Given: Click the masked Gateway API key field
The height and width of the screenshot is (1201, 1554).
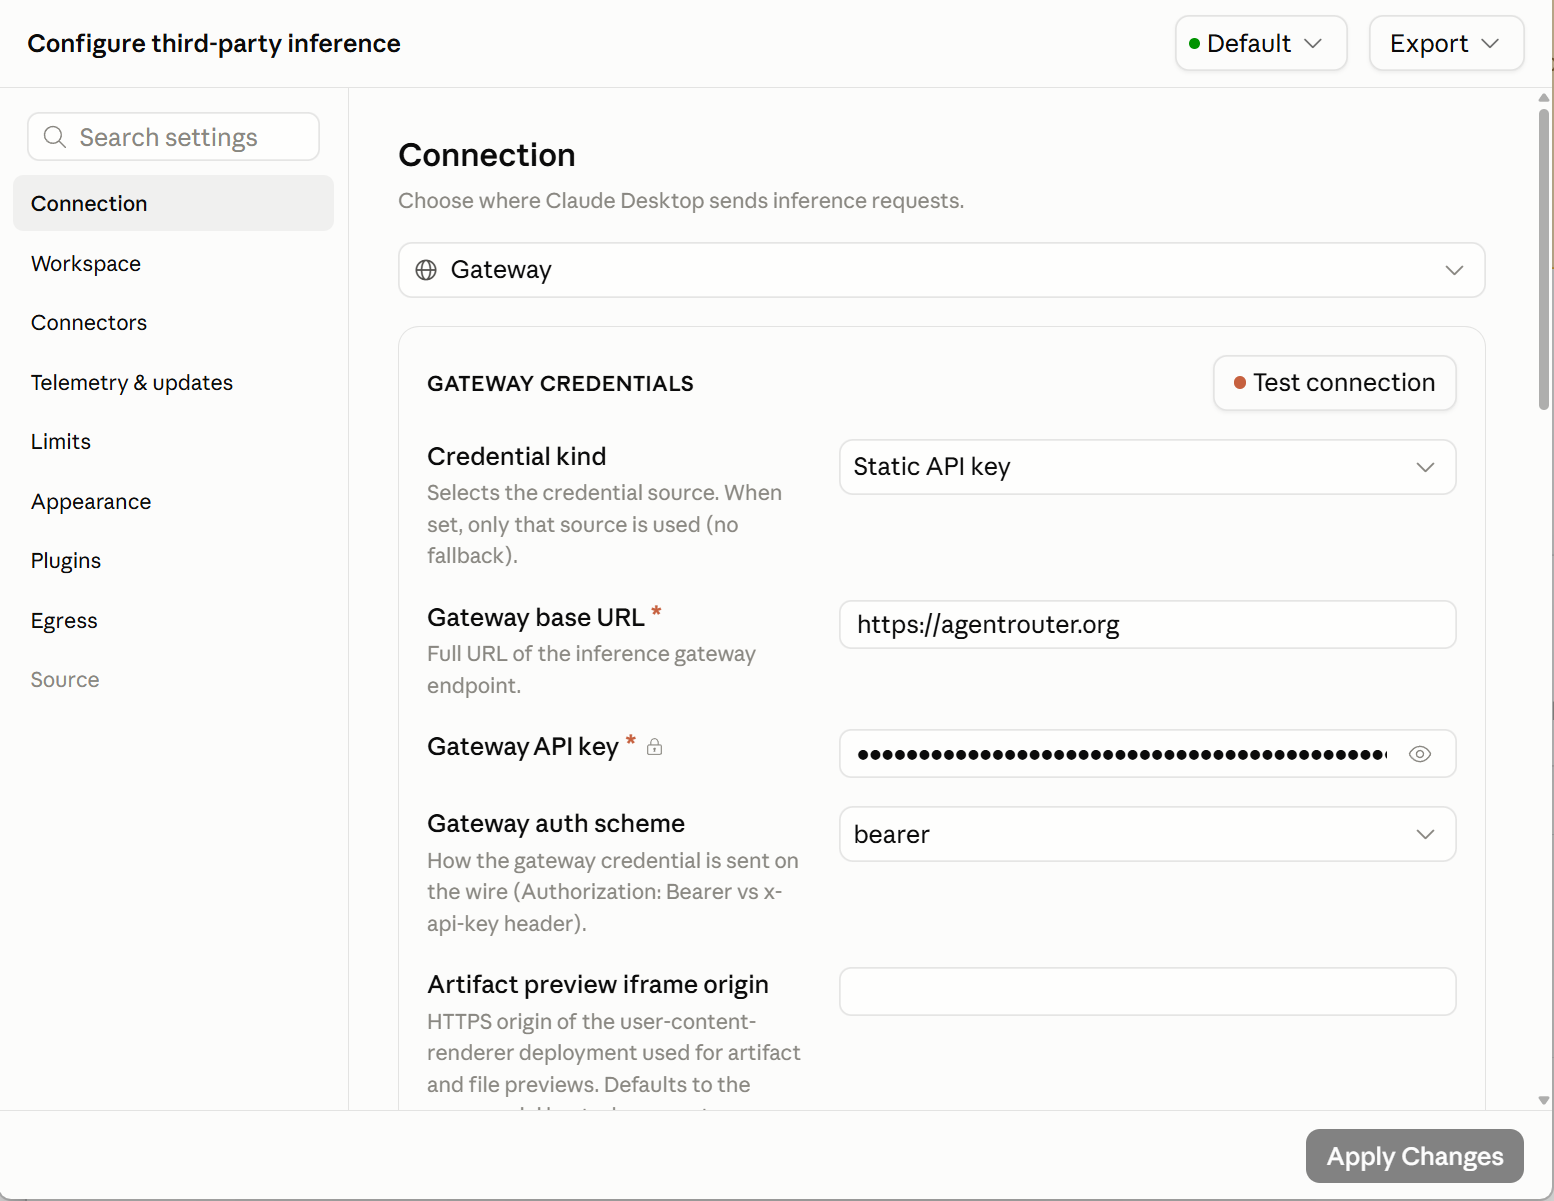Looking at the screenshot, I should click(x=1147, y=754).
